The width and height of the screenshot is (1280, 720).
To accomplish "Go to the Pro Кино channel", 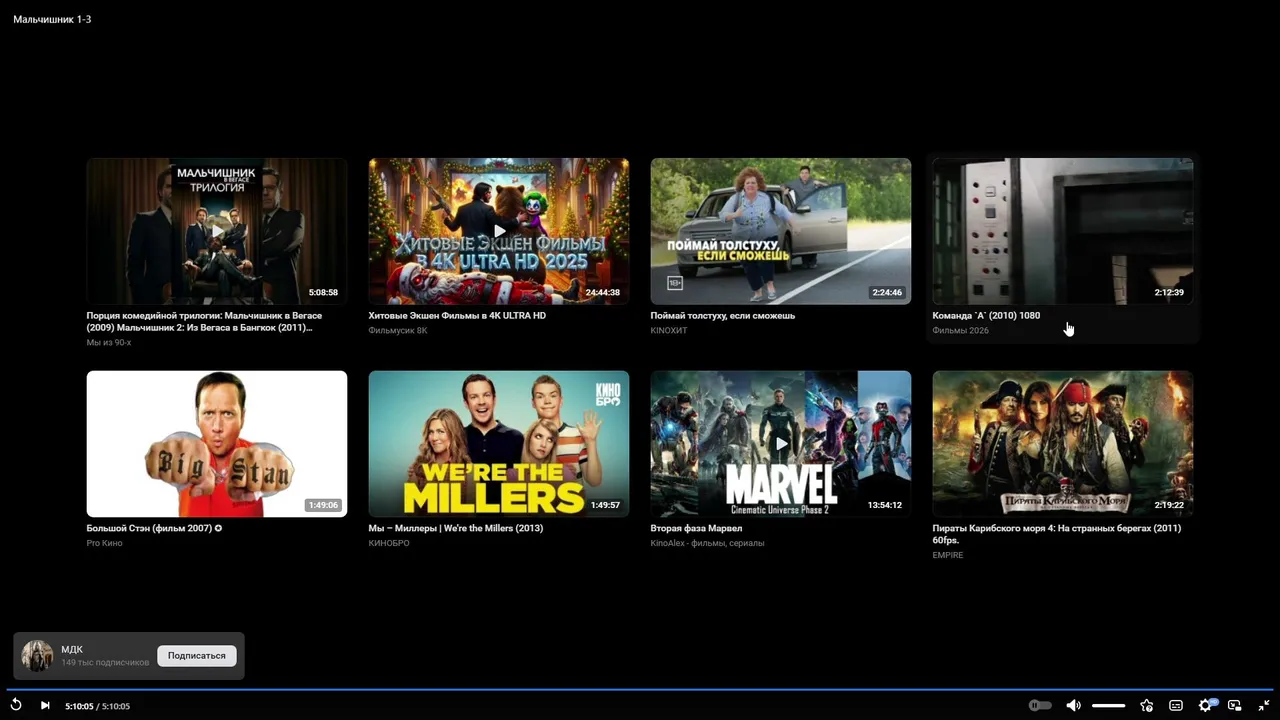I will click(105, 543).
